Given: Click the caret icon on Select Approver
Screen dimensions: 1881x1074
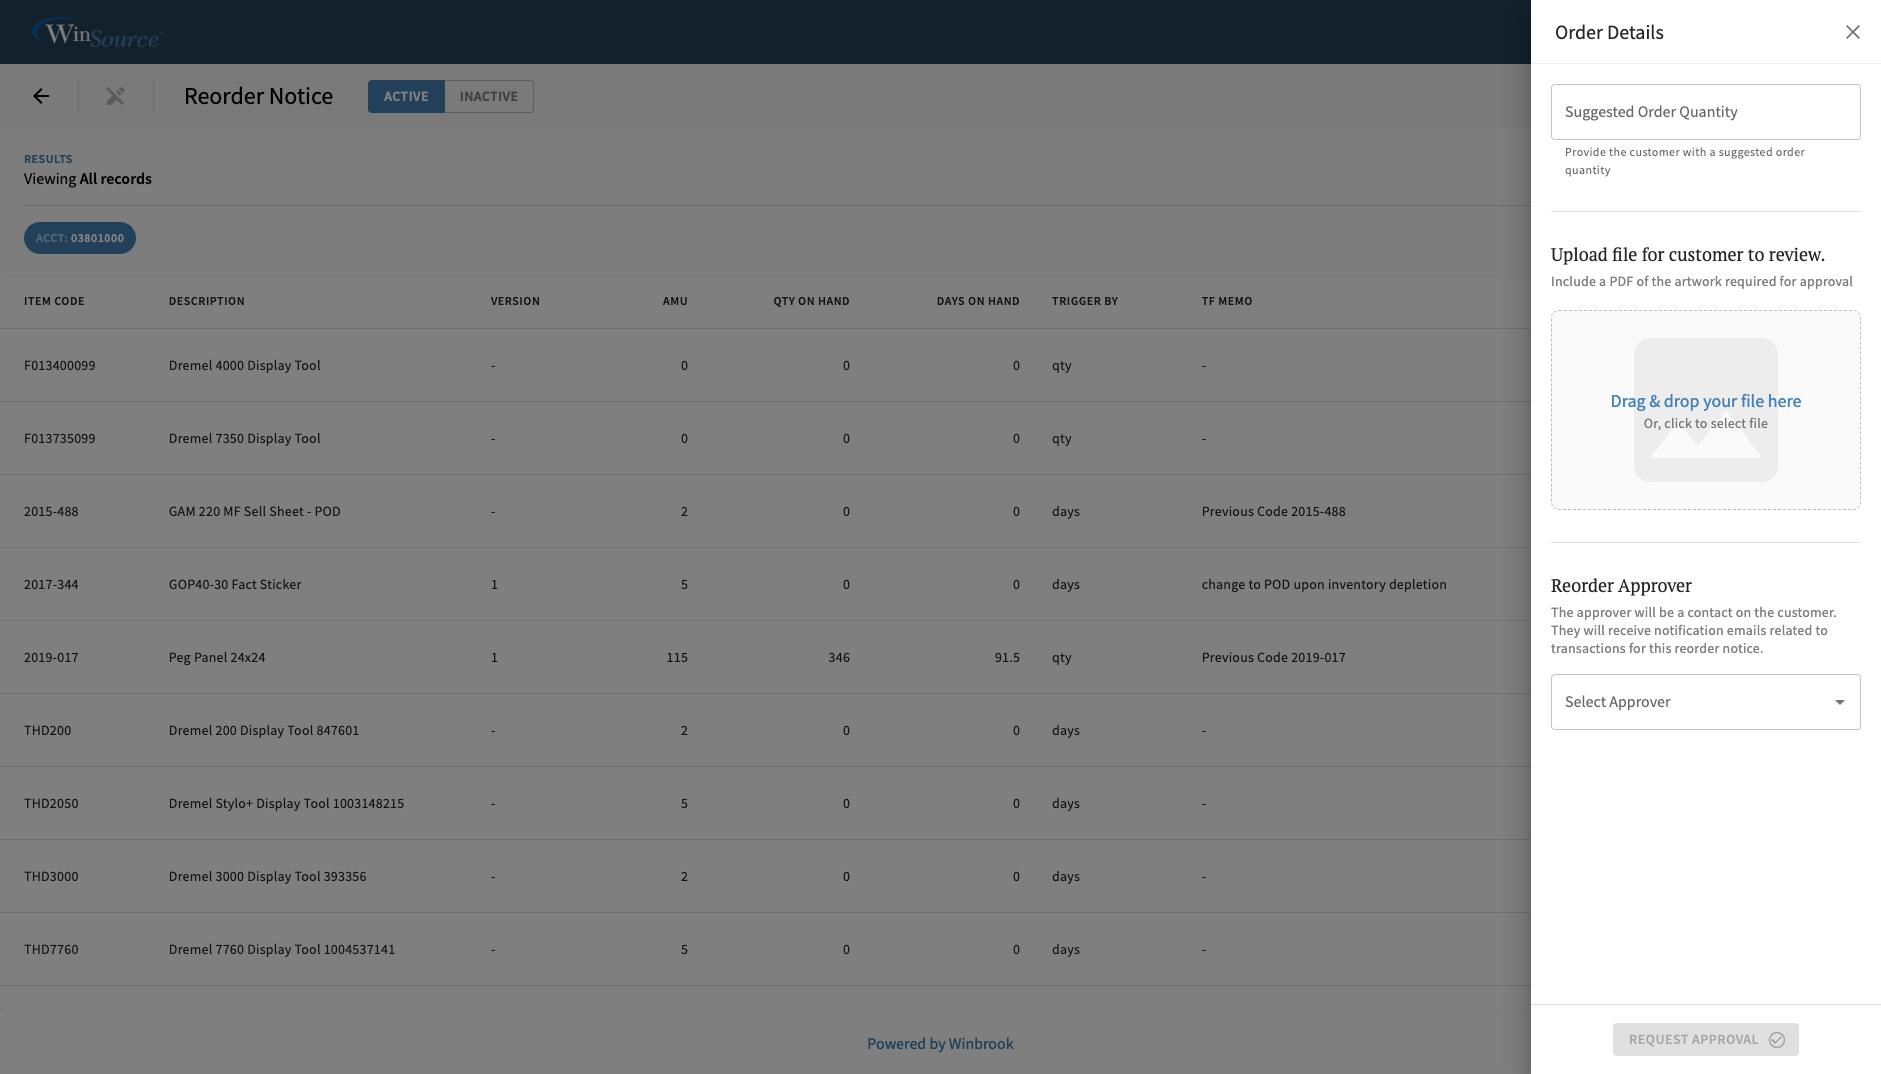Looking at the screenshot, I should 1840,701.
